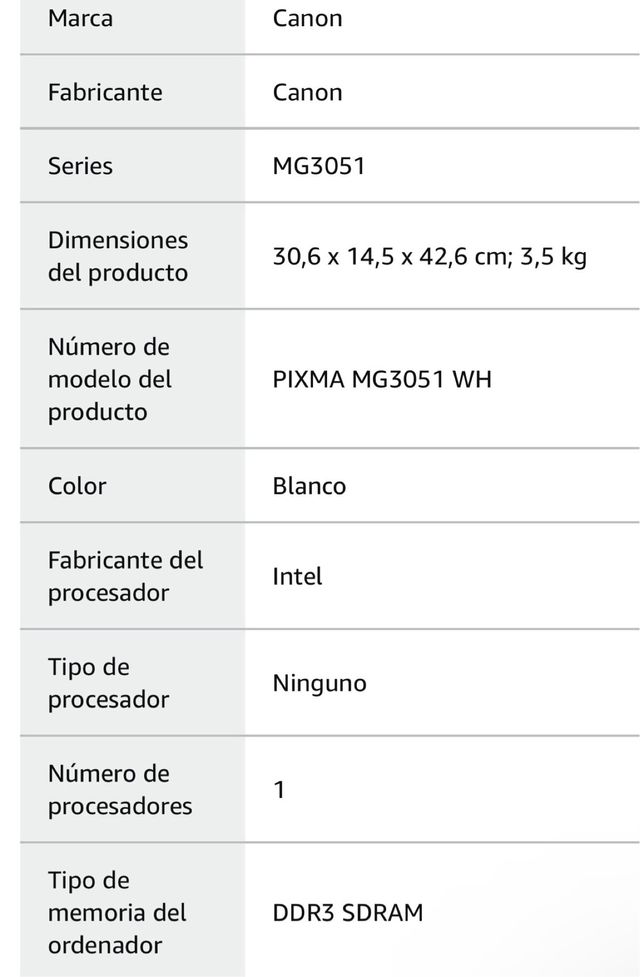Select the Intel processor manufacturer value

pos(297,576)
